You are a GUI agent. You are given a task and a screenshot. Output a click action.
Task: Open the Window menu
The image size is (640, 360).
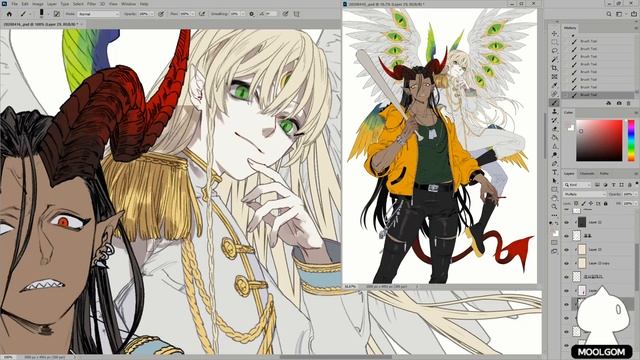click(x=128, y=4)
